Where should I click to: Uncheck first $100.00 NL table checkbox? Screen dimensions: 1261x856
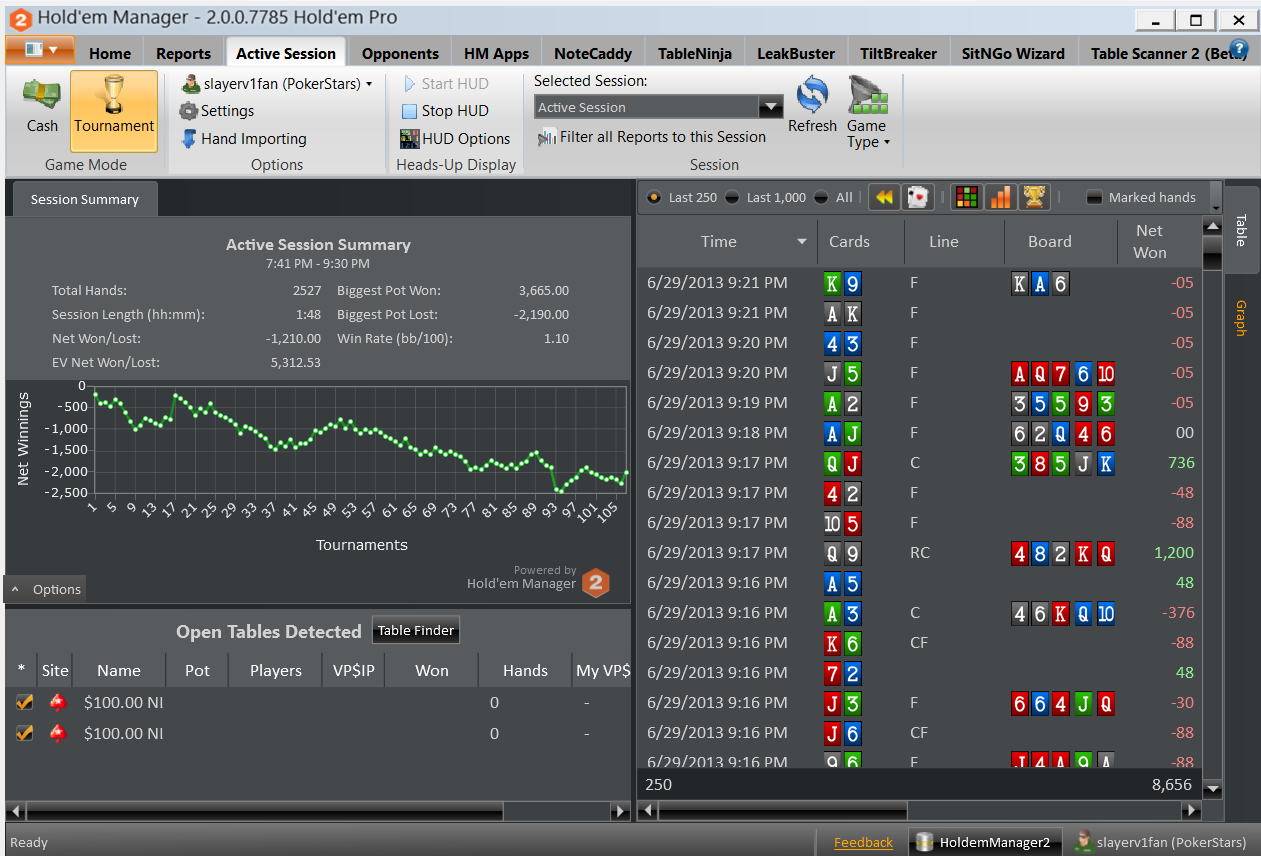tap(24, 703)
